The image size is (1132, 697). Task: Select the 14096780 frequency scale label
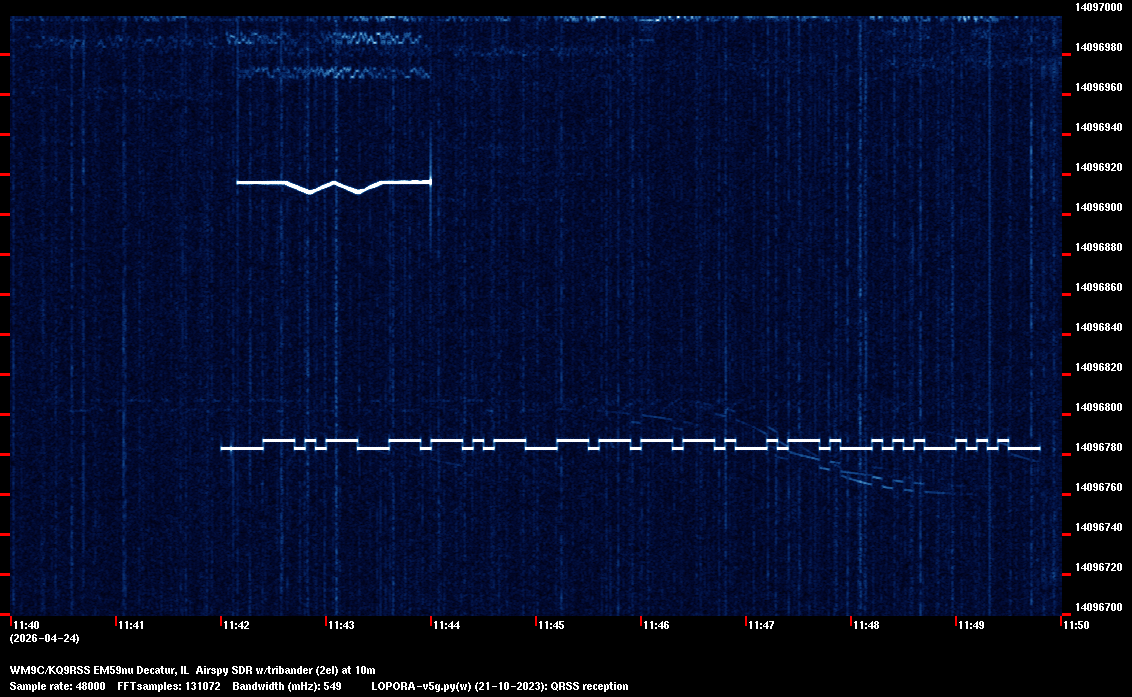pos(1098,447)
